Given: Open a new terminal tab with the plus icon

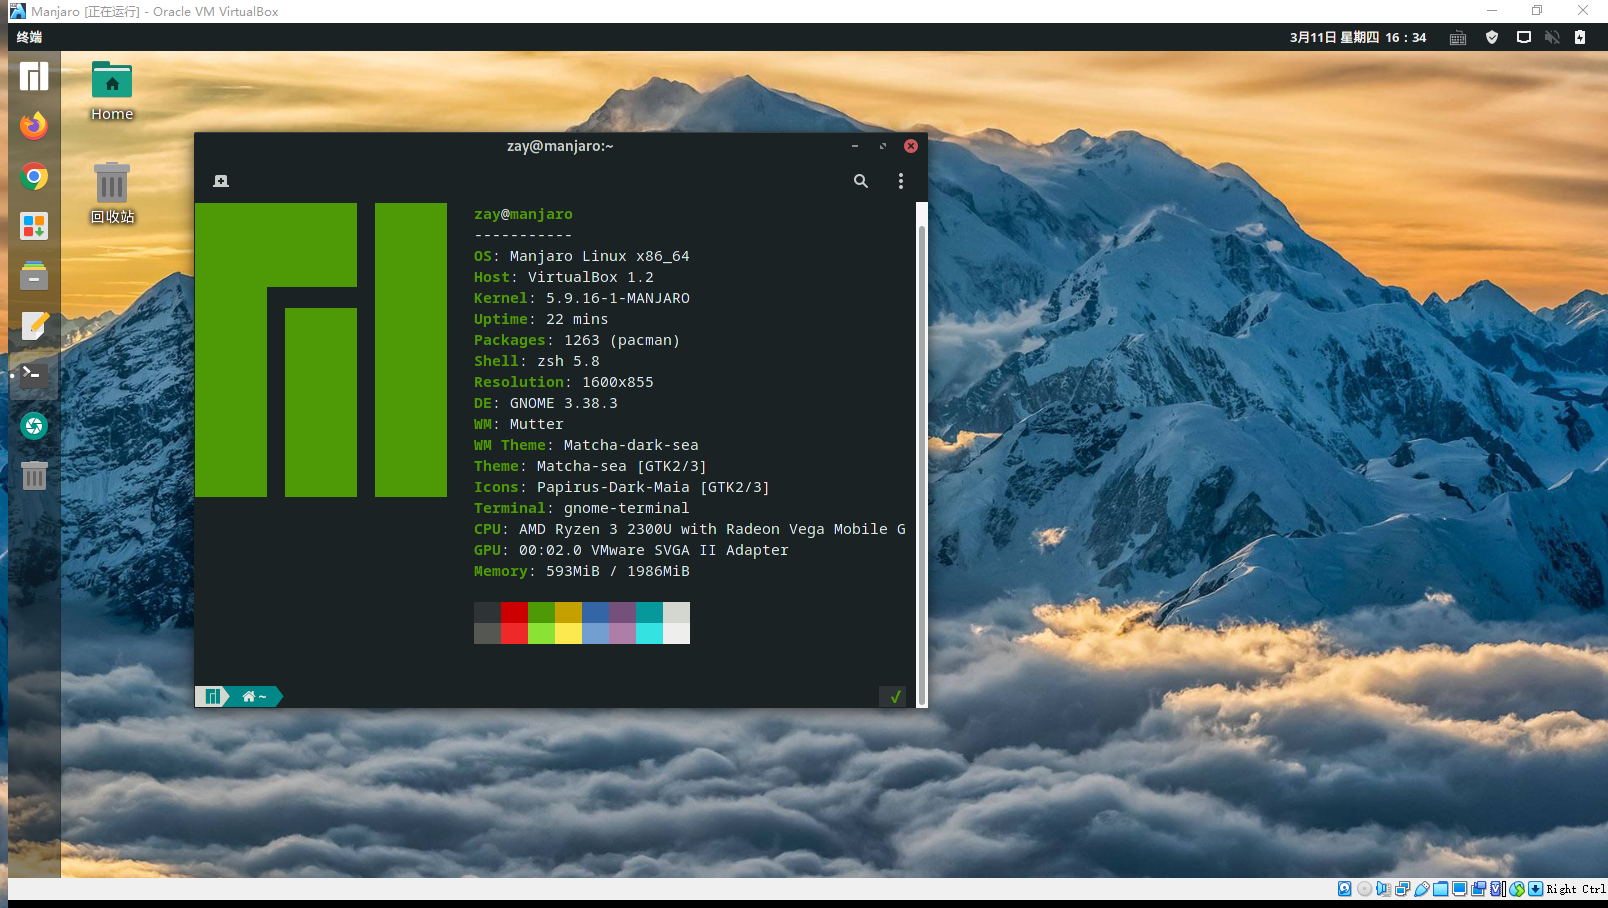Looking at the screenshot, I should click(x=220, y=181).
